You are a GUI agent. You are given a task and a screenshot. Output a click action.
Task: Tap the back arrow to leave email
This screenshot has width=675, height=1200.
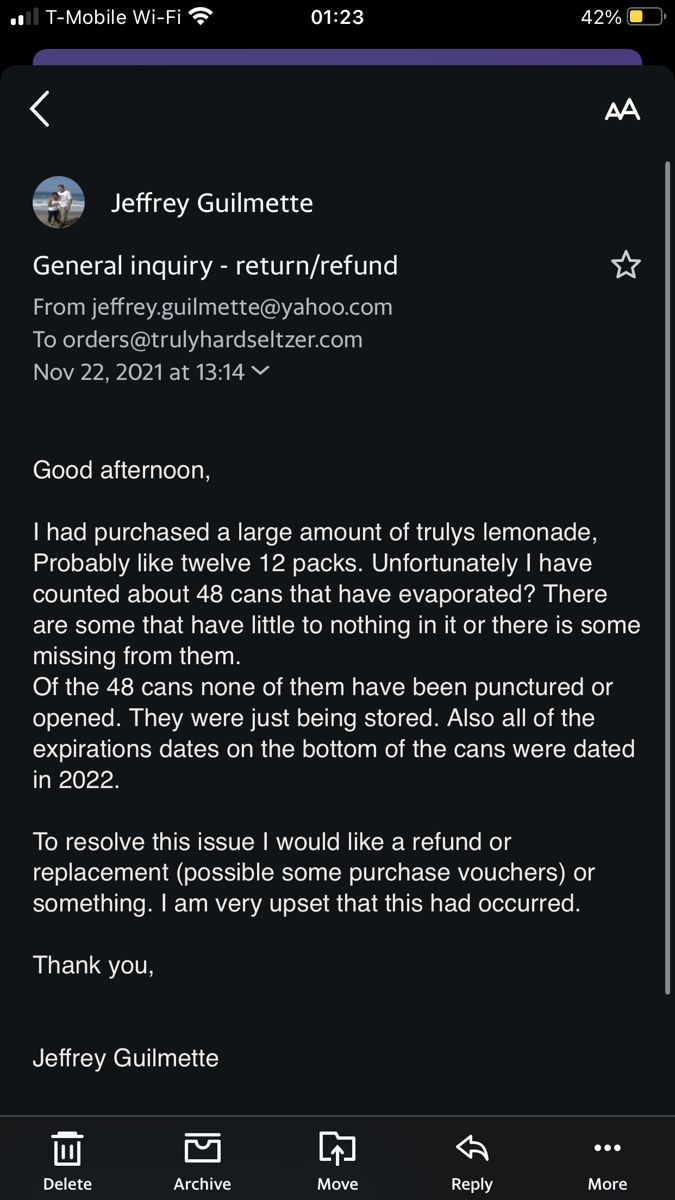tap(39, 108)
